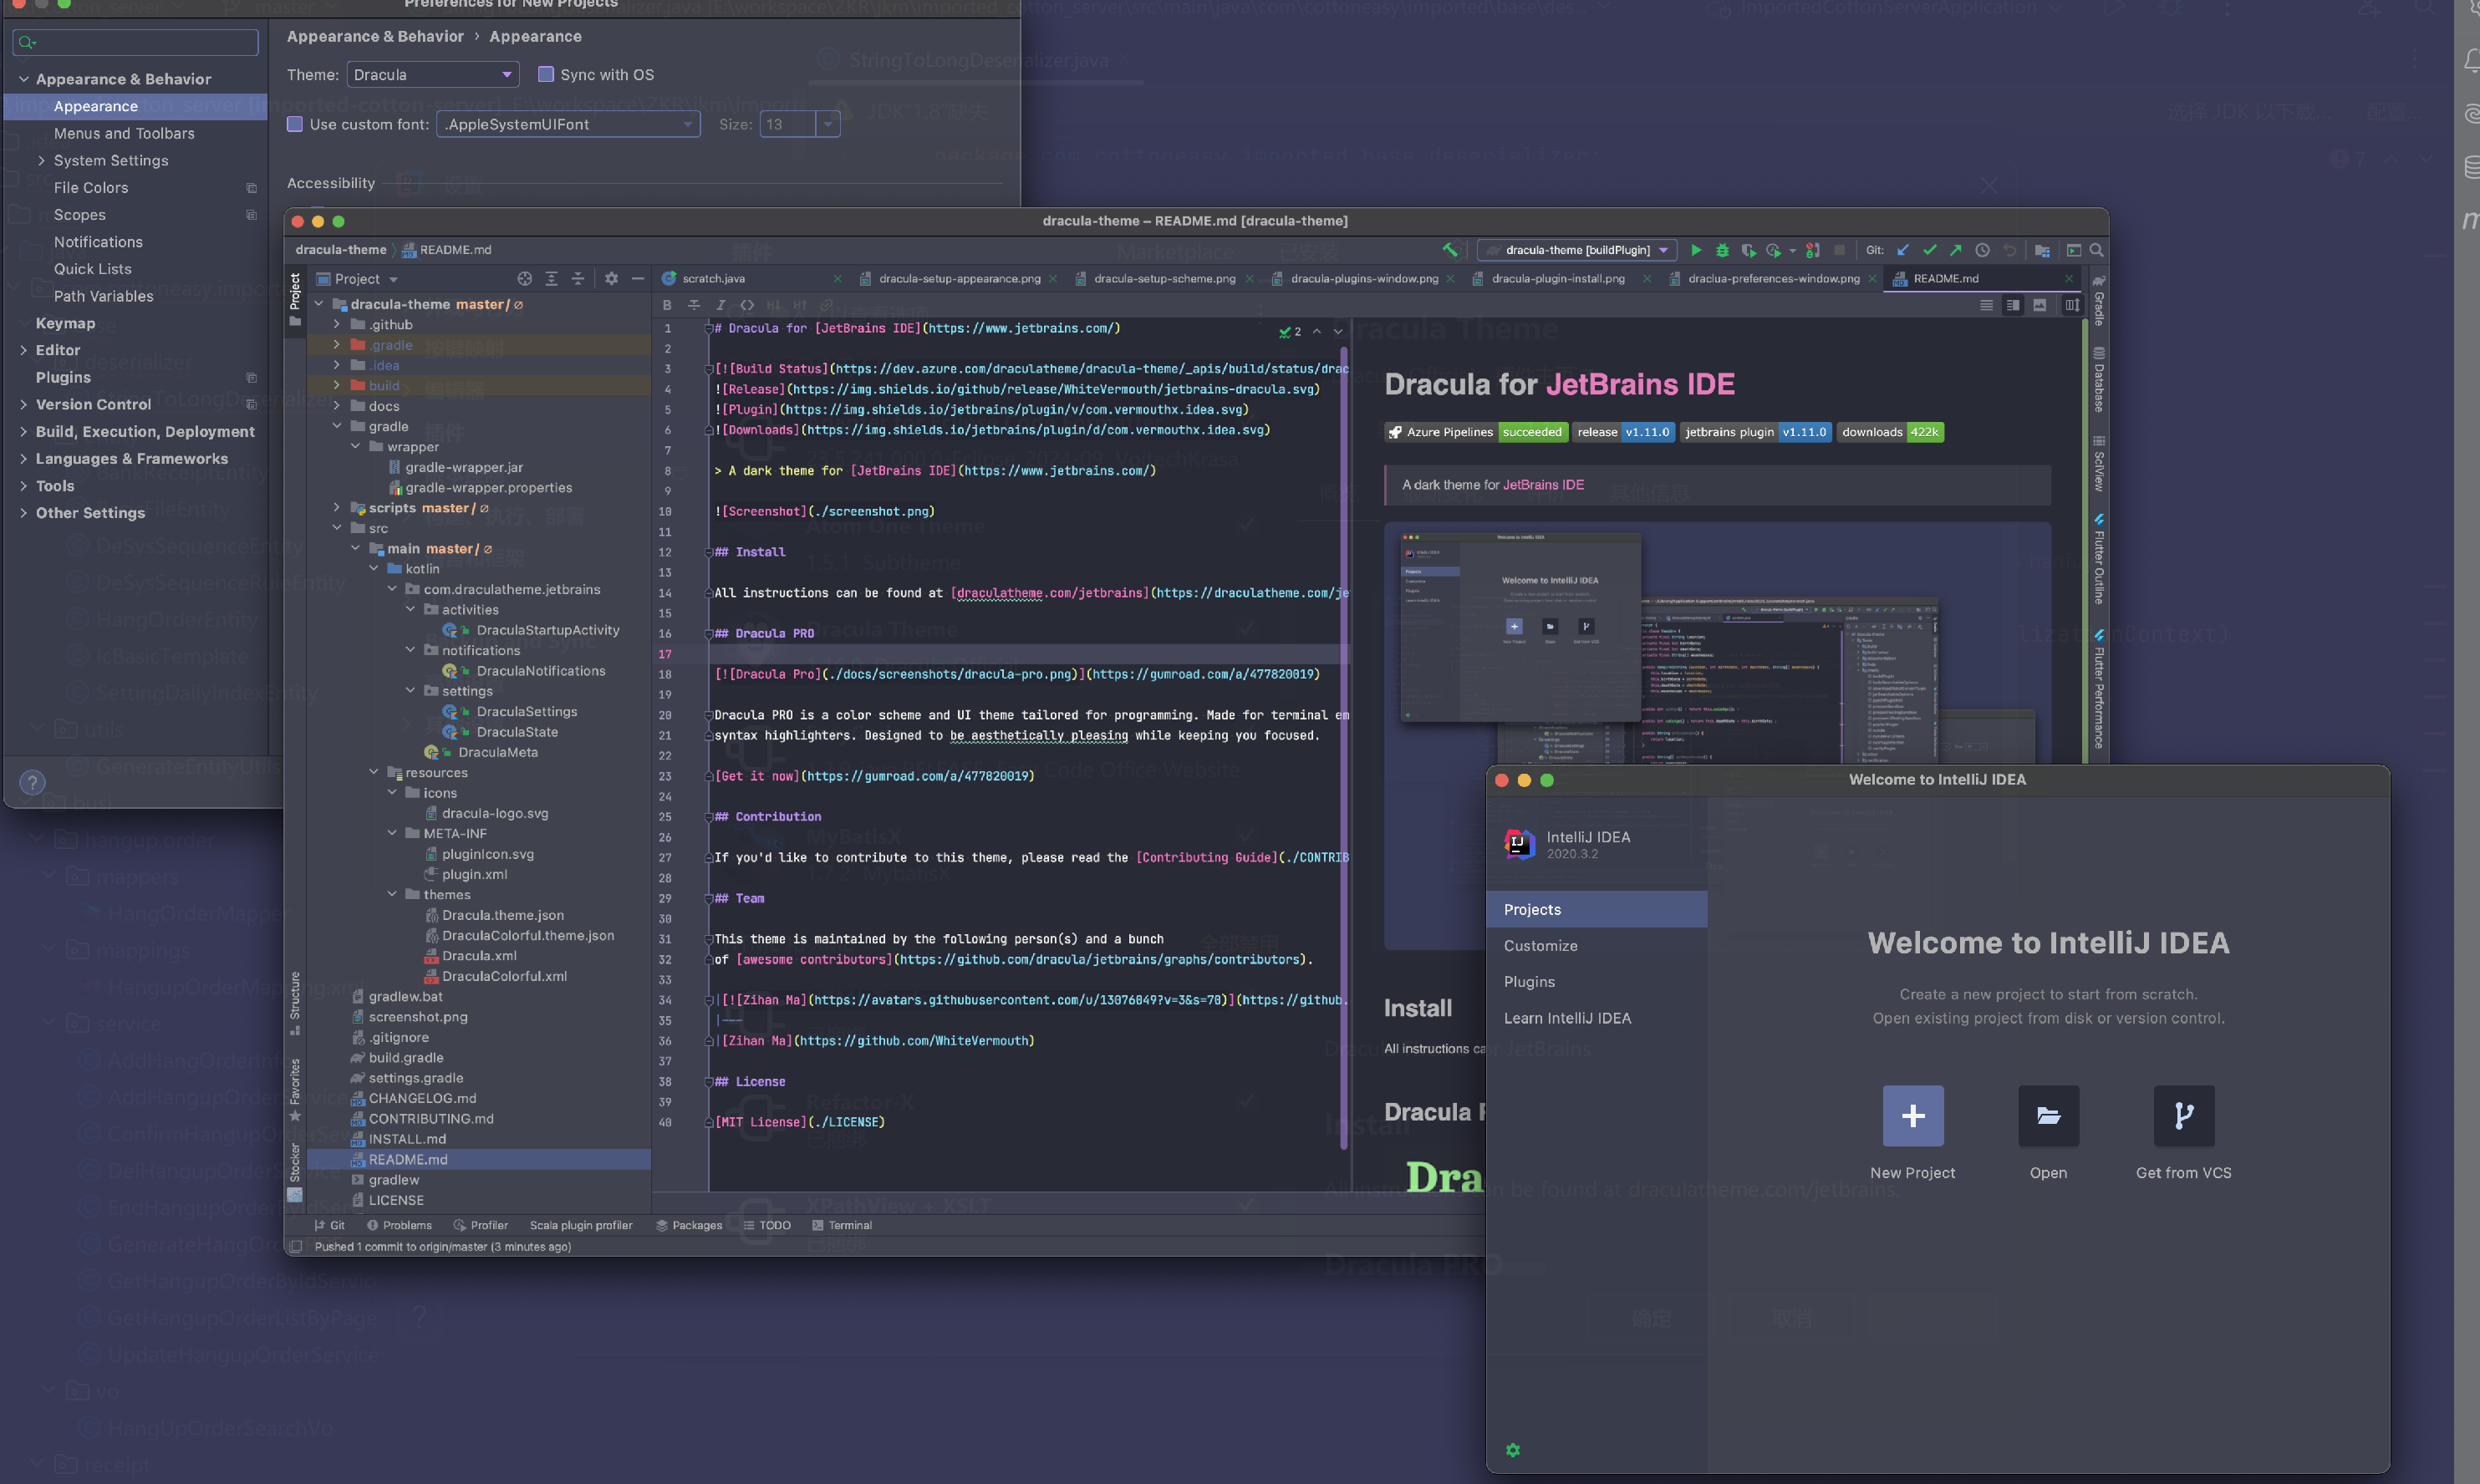
Task: Click the Get from VCS branch icon
Action: (x=2184, y=1115)
